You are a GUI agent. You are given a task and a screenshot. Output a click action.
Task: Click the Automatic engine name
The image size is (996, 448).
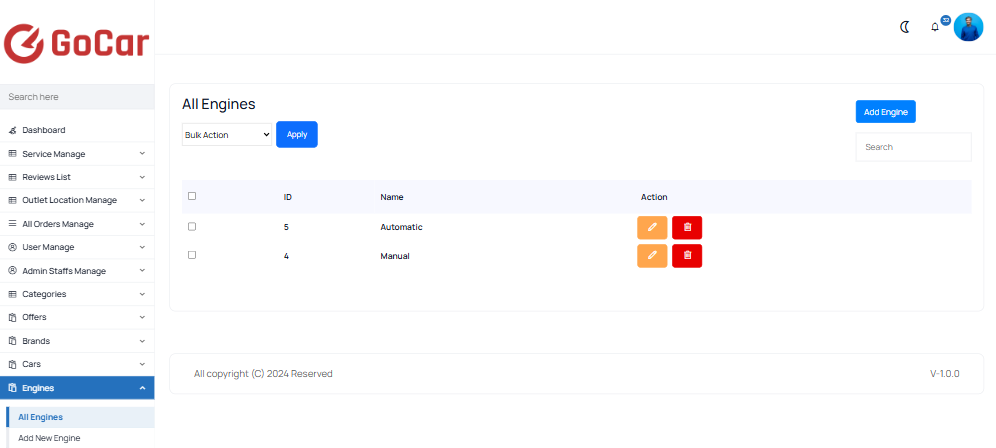coord(401,227)
